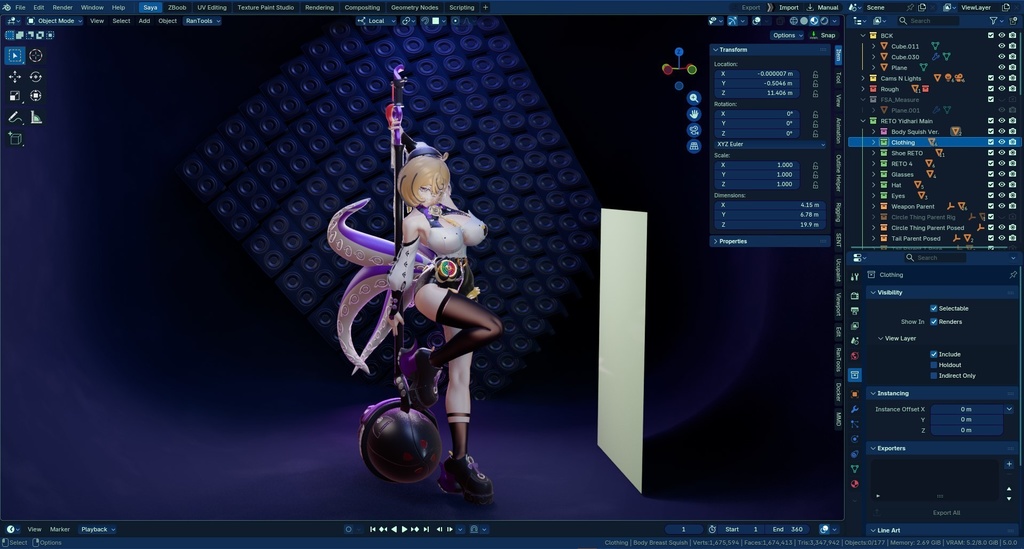Switch to the Geometry Nodes workspace
Viewport: 1024px width, 549px height.
click(x=414, y=7)
